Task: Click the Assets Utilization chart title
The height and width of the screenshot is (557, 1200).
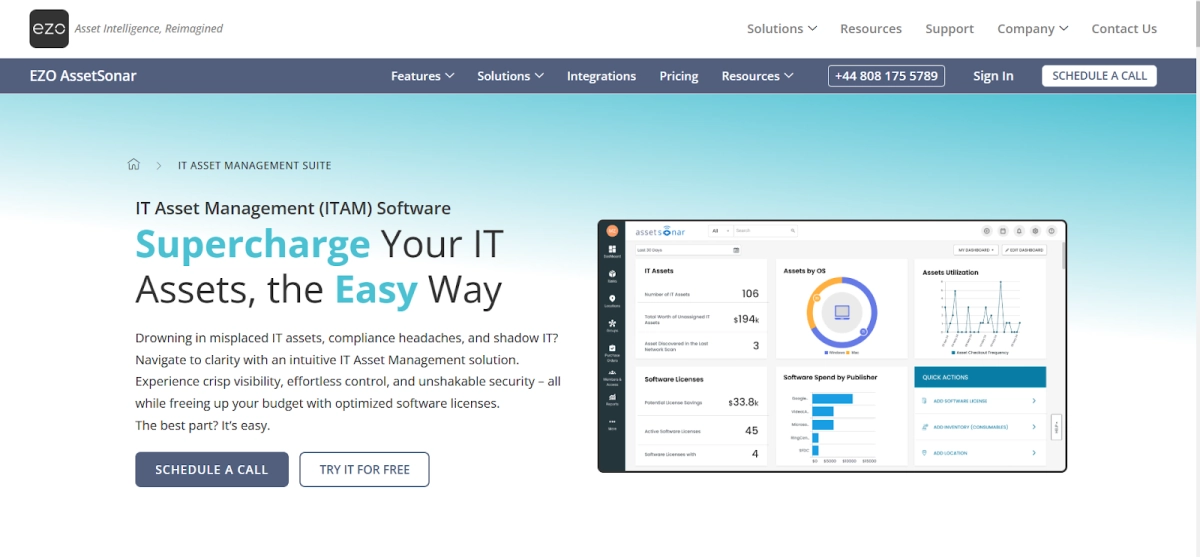Action: tap(950, 272)
